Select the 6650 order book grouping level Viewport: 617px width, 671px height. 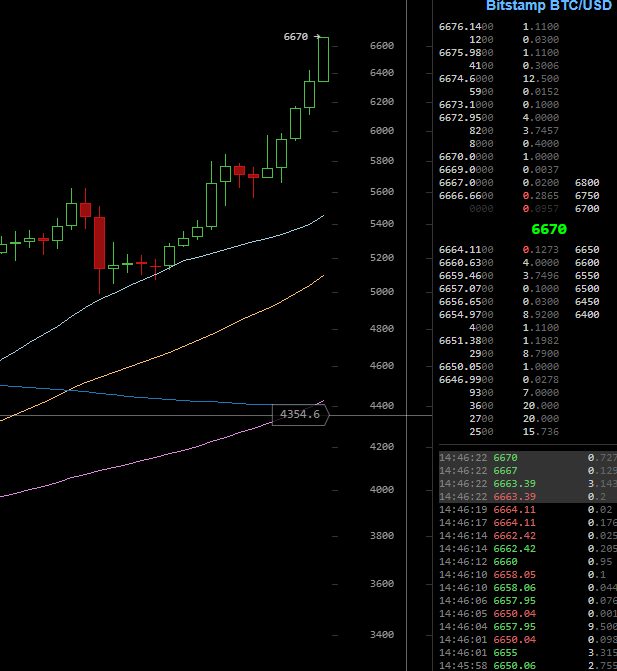[587, 249]
